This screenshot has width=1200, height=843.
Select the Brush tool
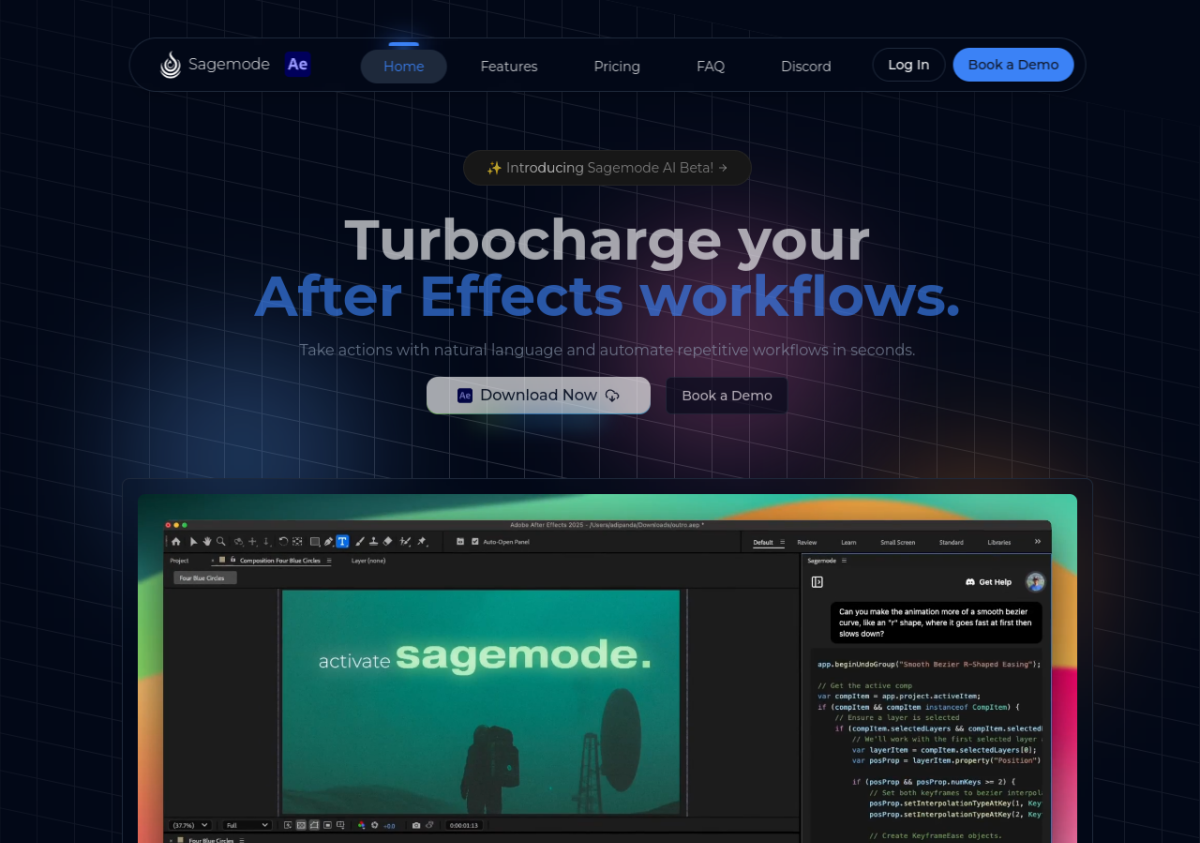(x=360, y=542)
